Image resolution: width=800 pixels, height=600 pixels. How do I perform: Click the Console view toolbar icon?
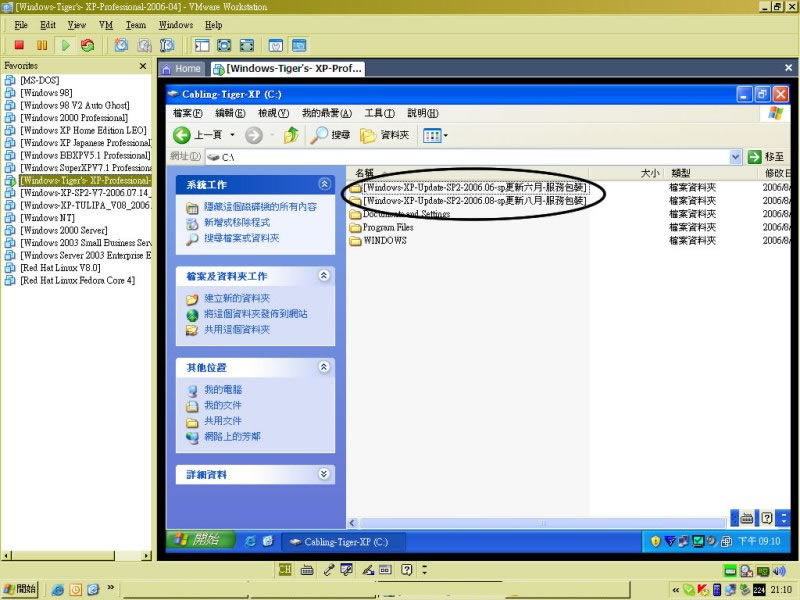pos(299,45)
